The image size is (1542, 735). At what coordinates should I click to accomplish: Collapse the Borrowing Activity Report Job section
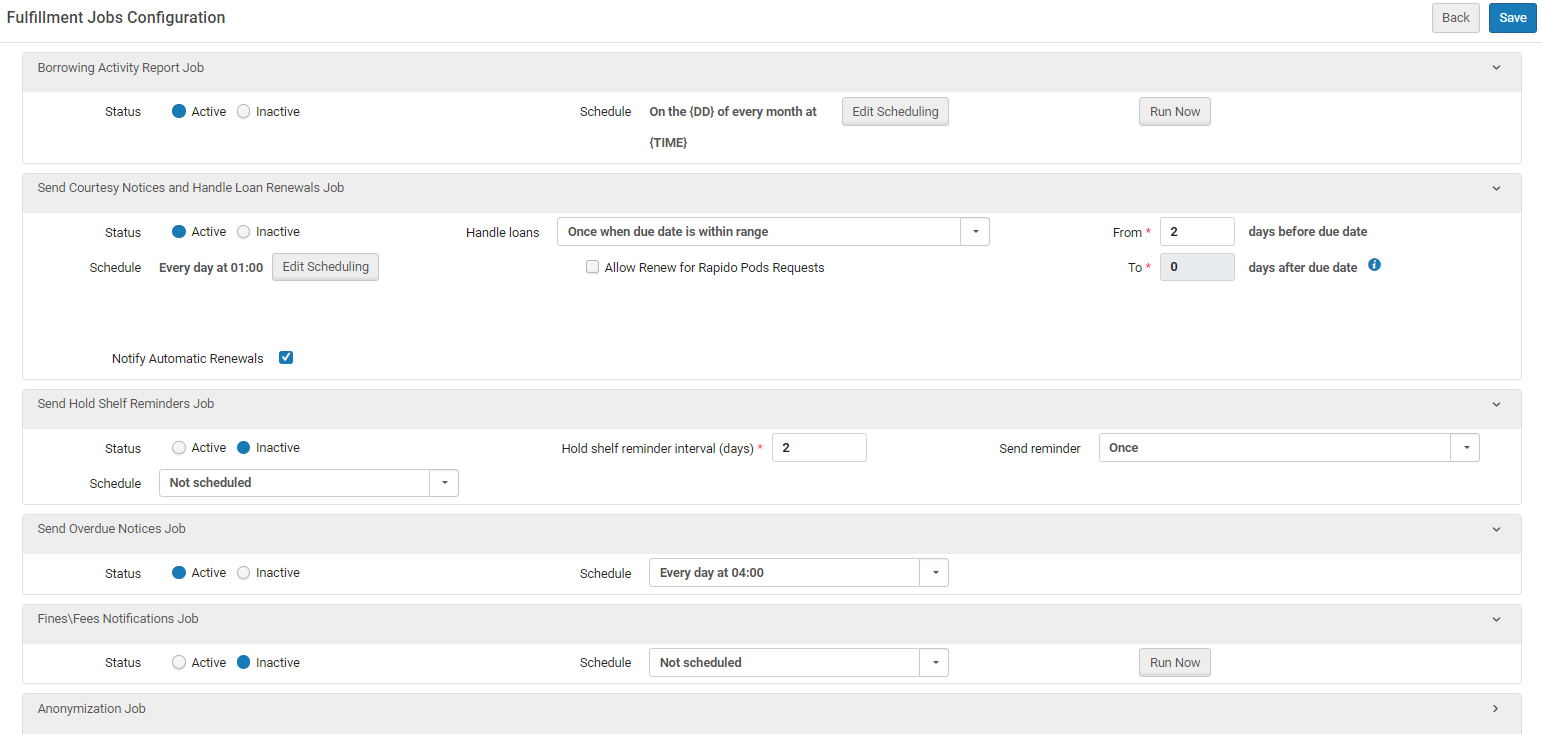point(1496,68)
